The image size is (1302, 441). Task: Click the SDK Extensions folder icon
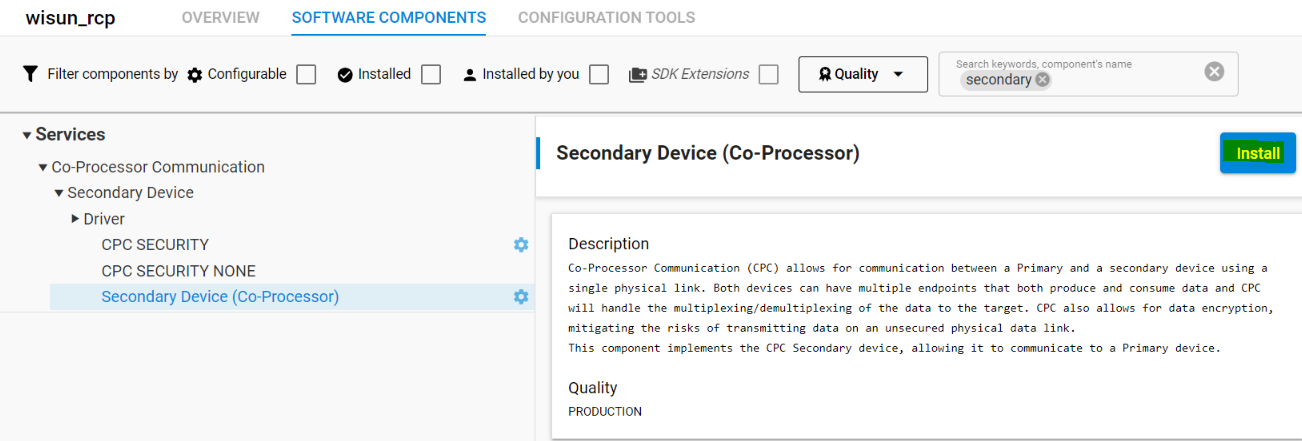[638, 75]
